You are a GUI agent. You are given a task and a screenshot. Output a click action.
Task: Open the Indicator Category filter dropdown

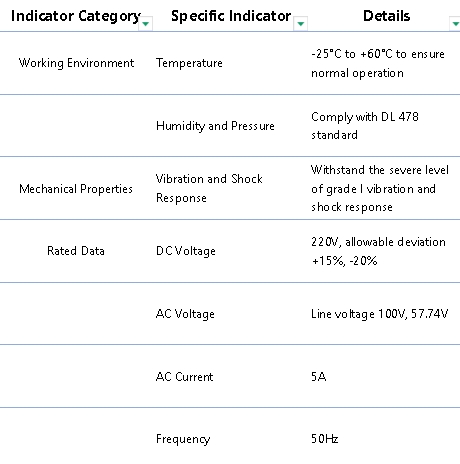pos(146,24)
